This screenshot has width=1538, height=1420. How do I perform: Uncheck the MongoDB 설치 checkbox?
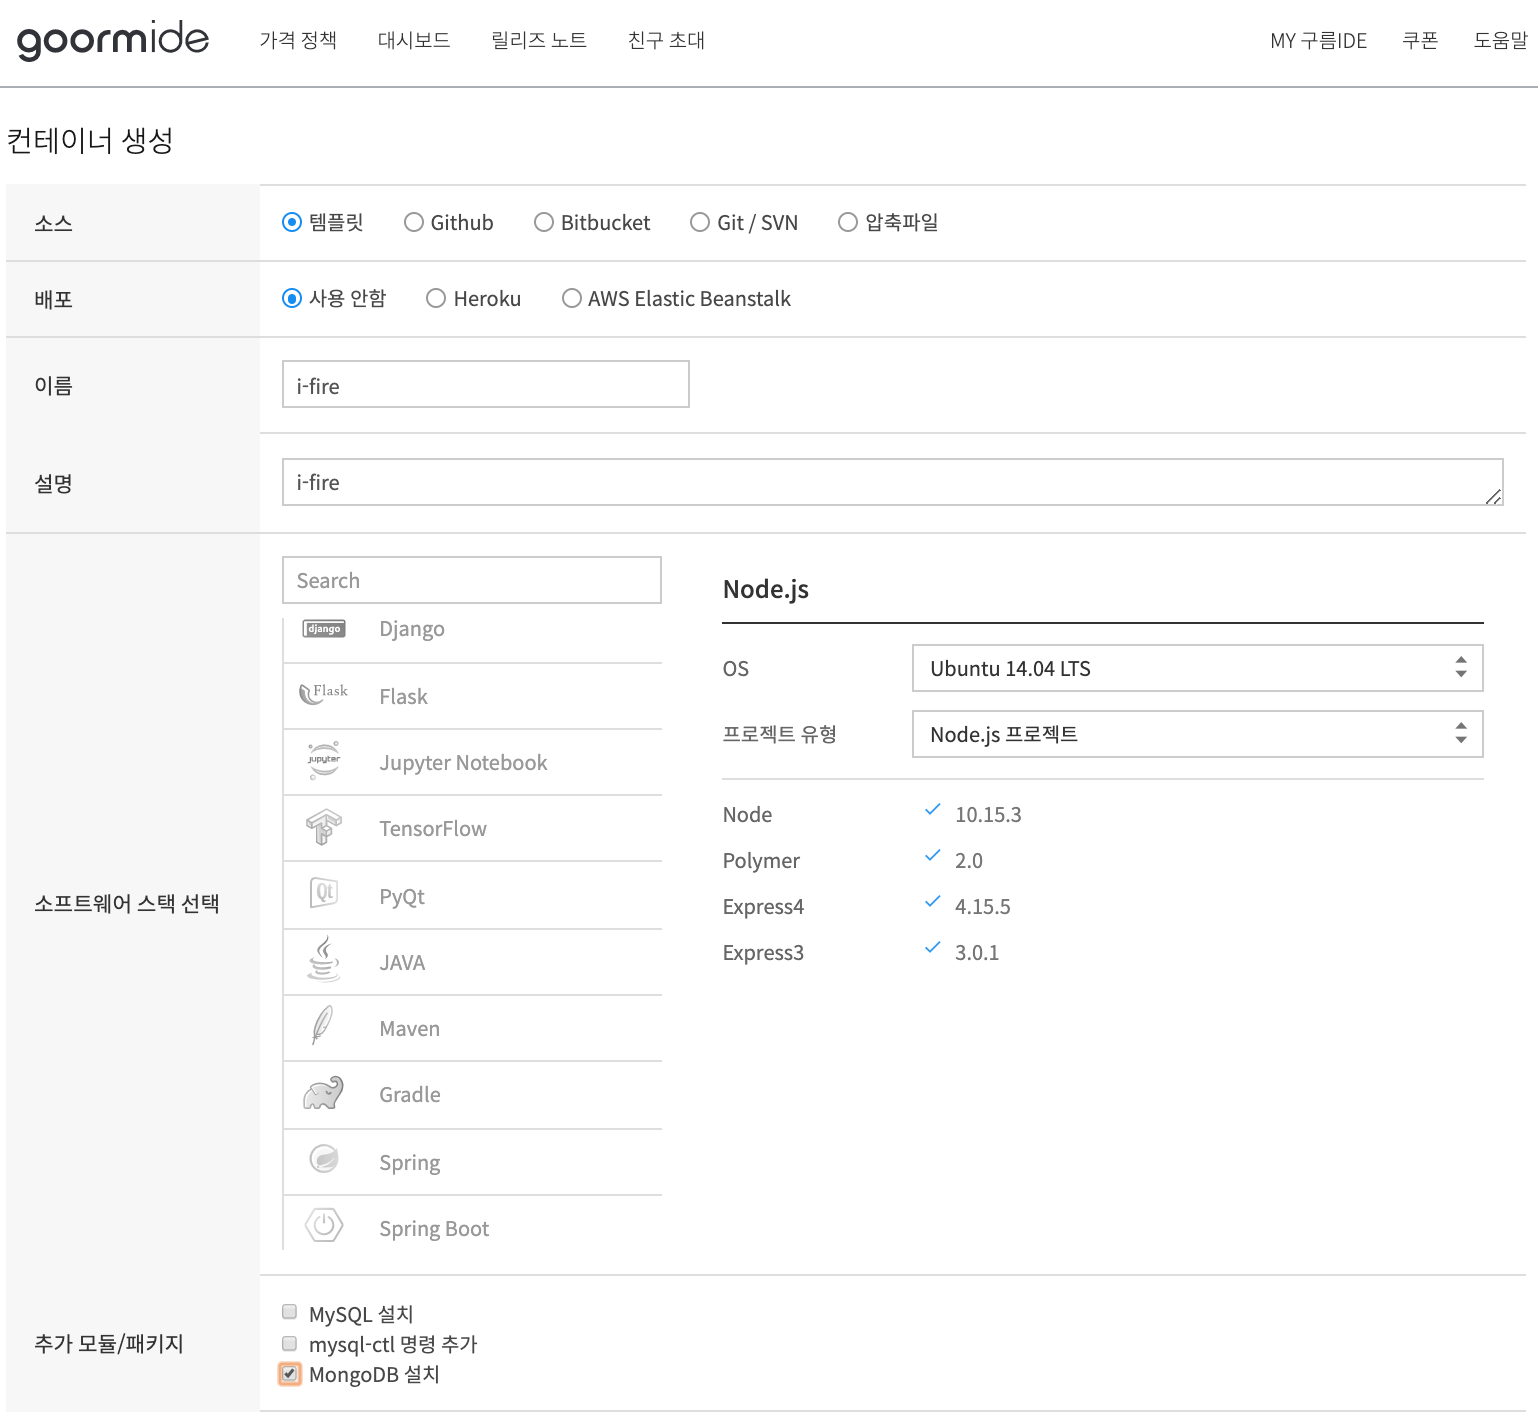click(290, 1374)
